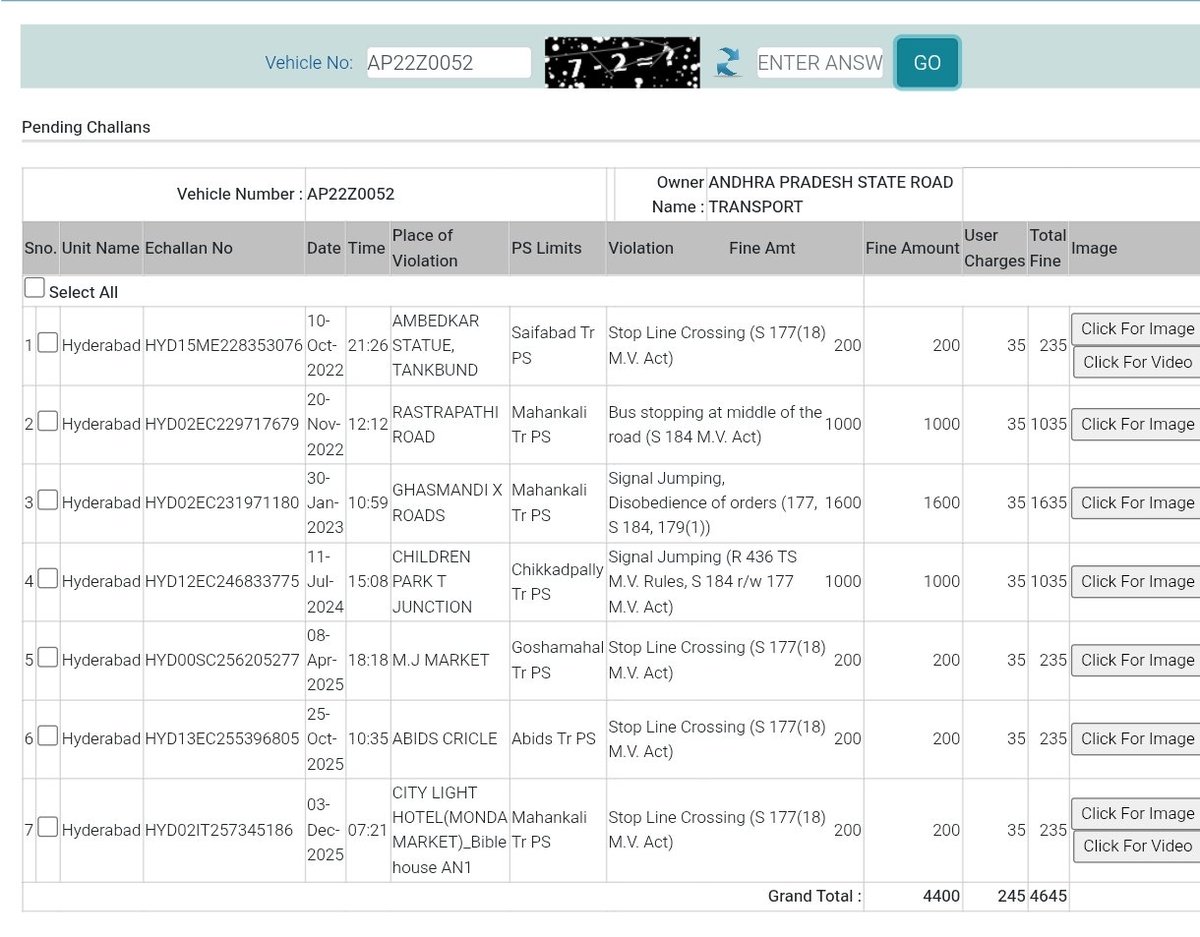Focus the ENTER ANSWER captcha field
The height and width of the screenshot is (937, 1200).
coord(820,62)
